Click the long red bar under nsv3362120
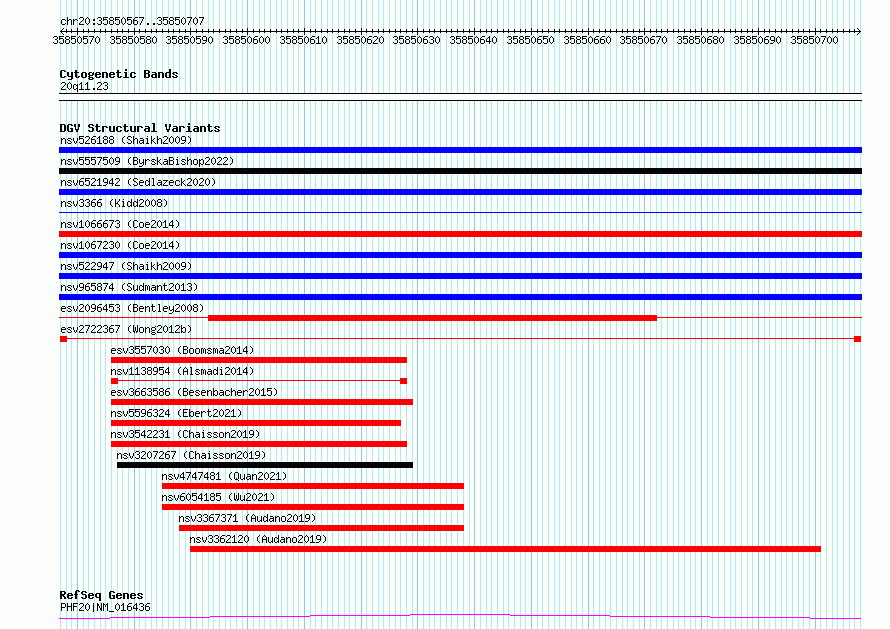 pyautogui.click(x=505, y=549)
